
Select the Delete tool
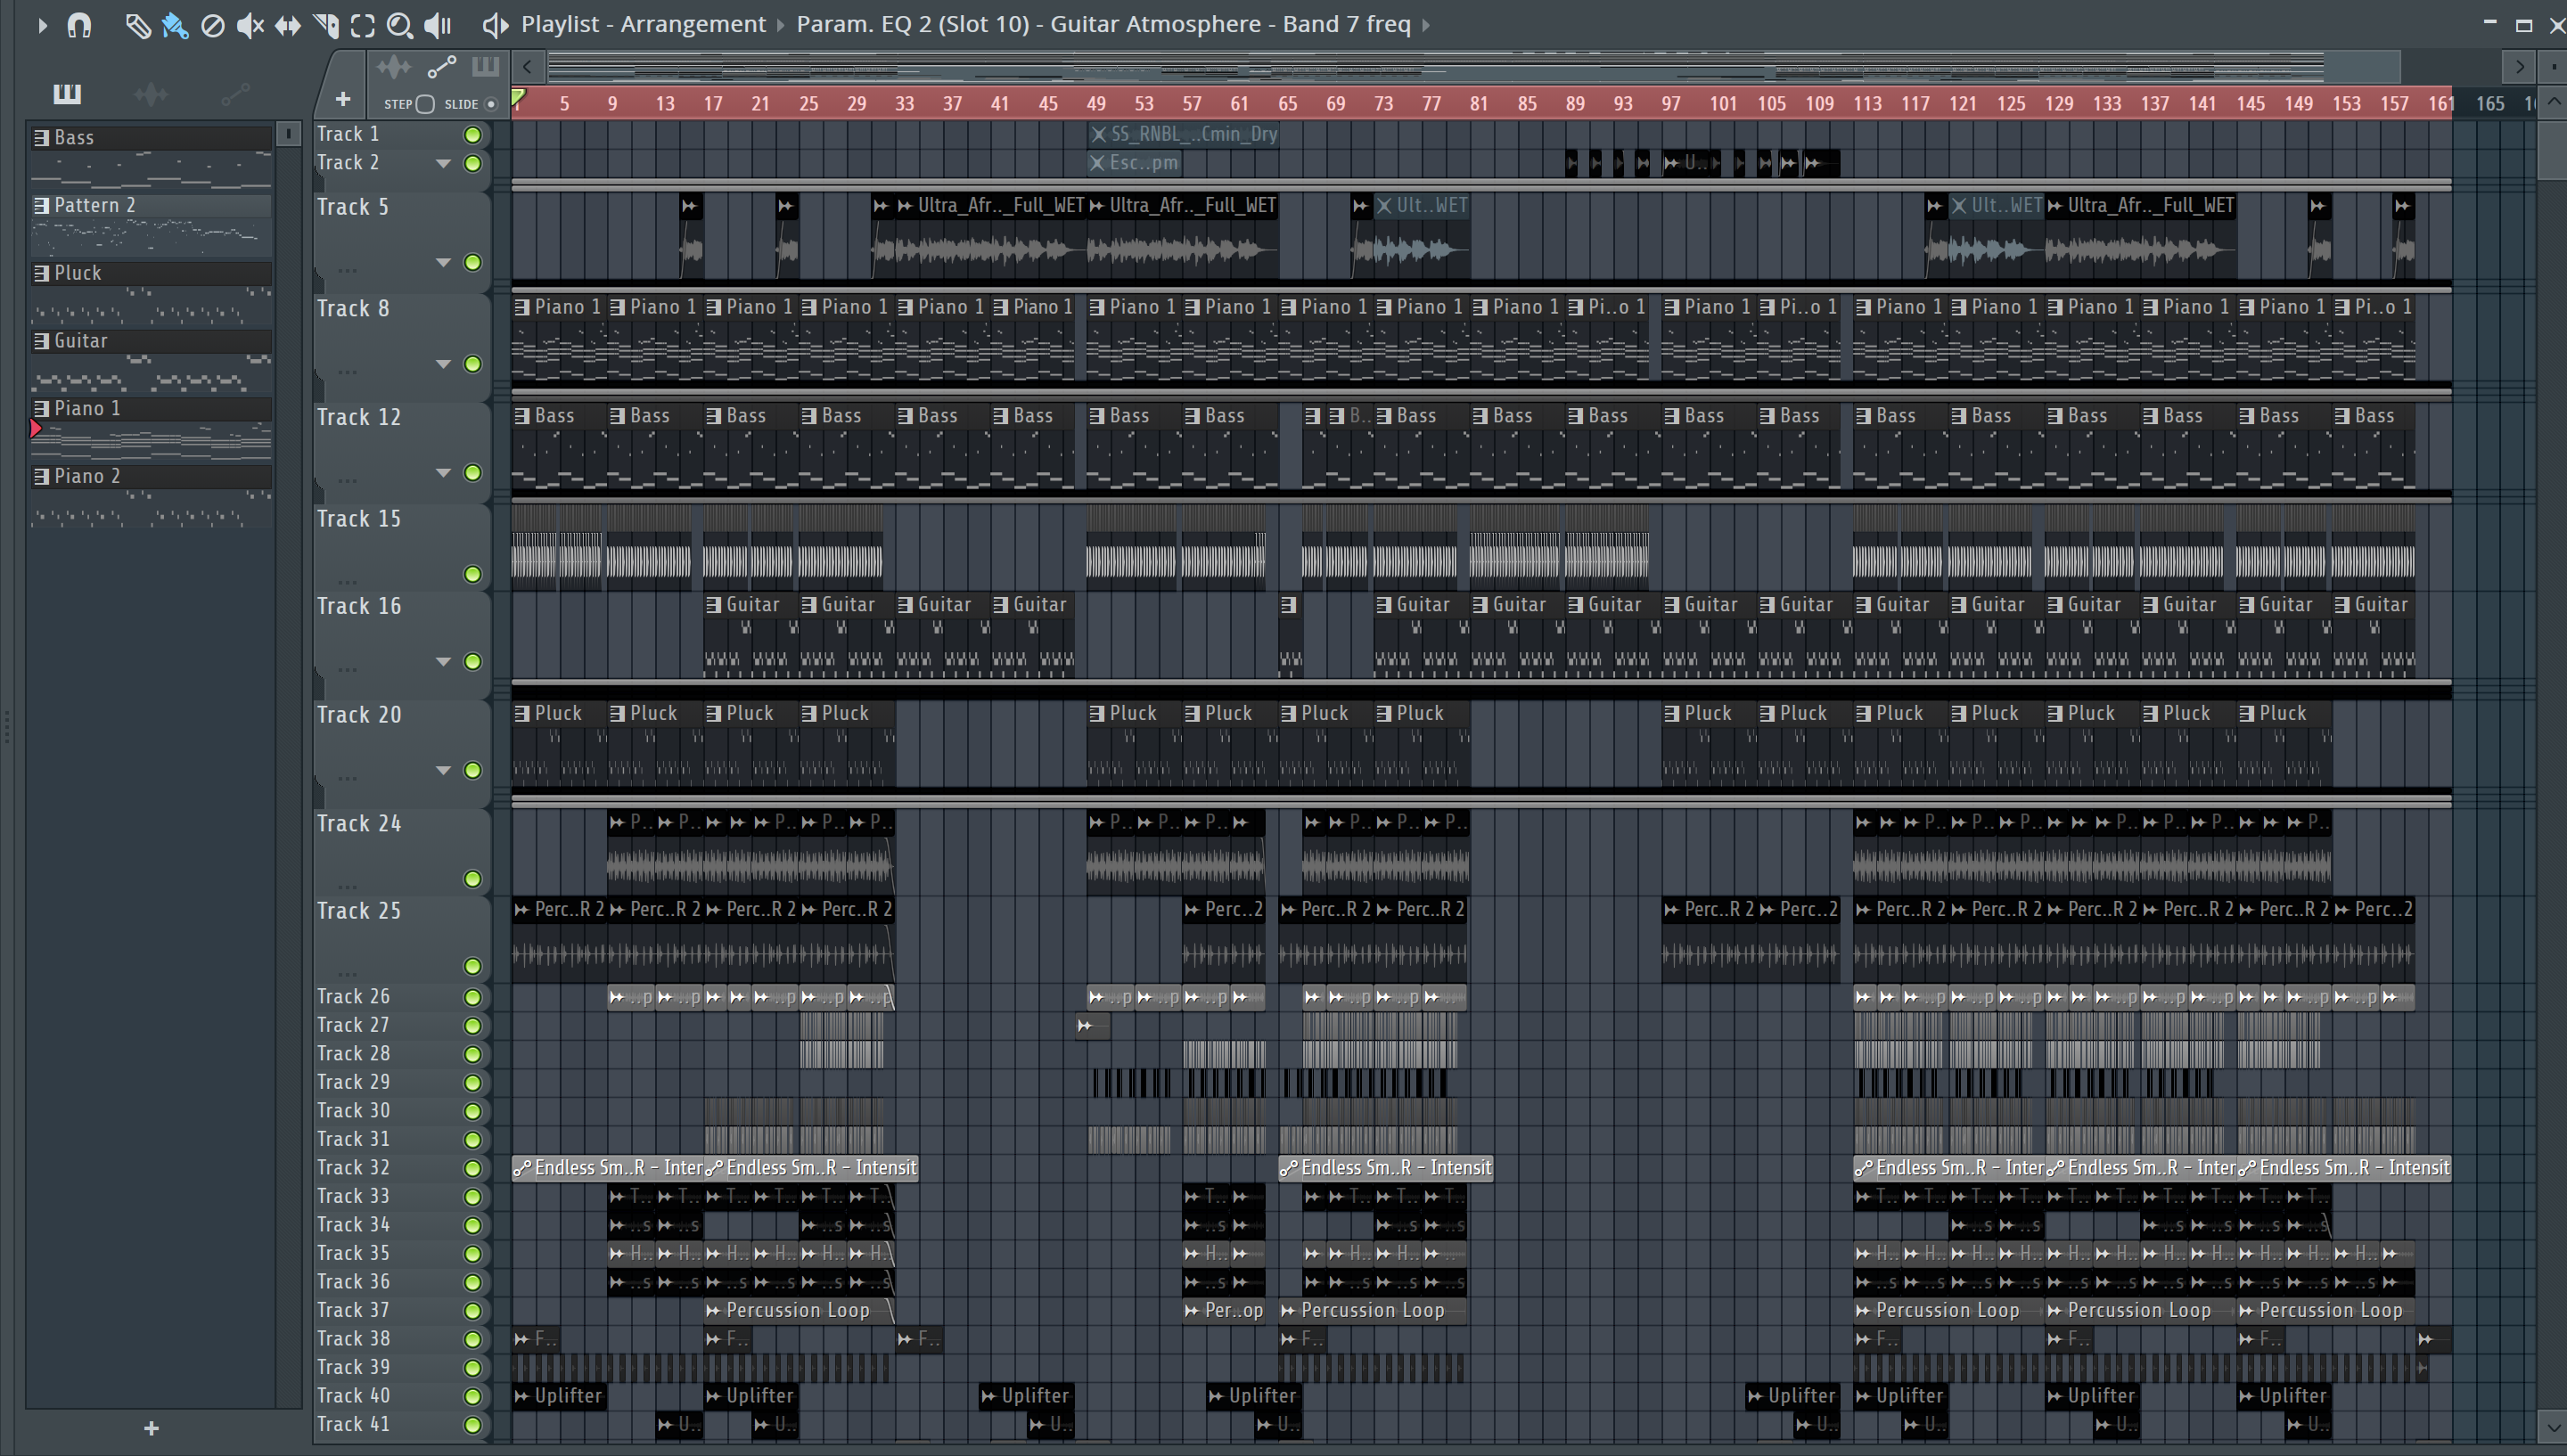pyautogui.click(x=213, y=25)
